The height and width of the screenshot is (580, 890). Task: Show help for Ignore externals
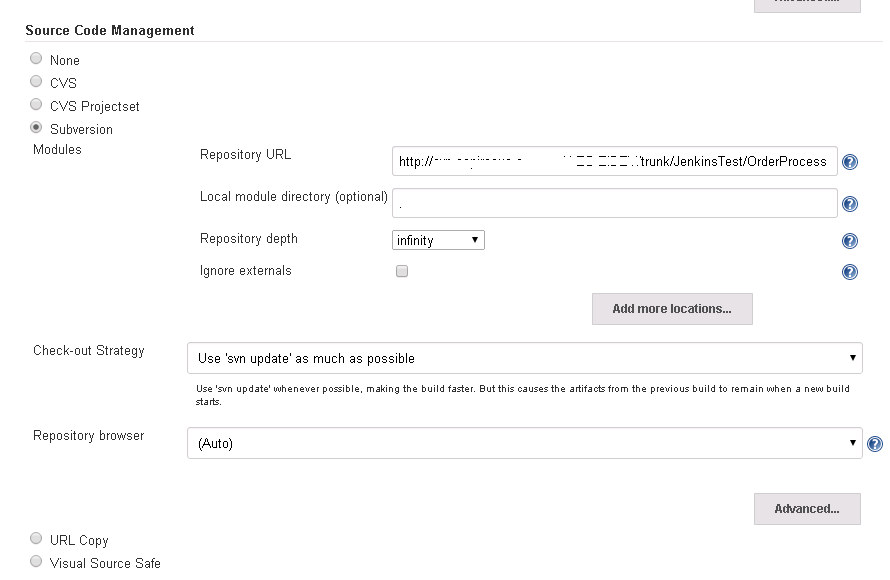(x=850, y=272)
